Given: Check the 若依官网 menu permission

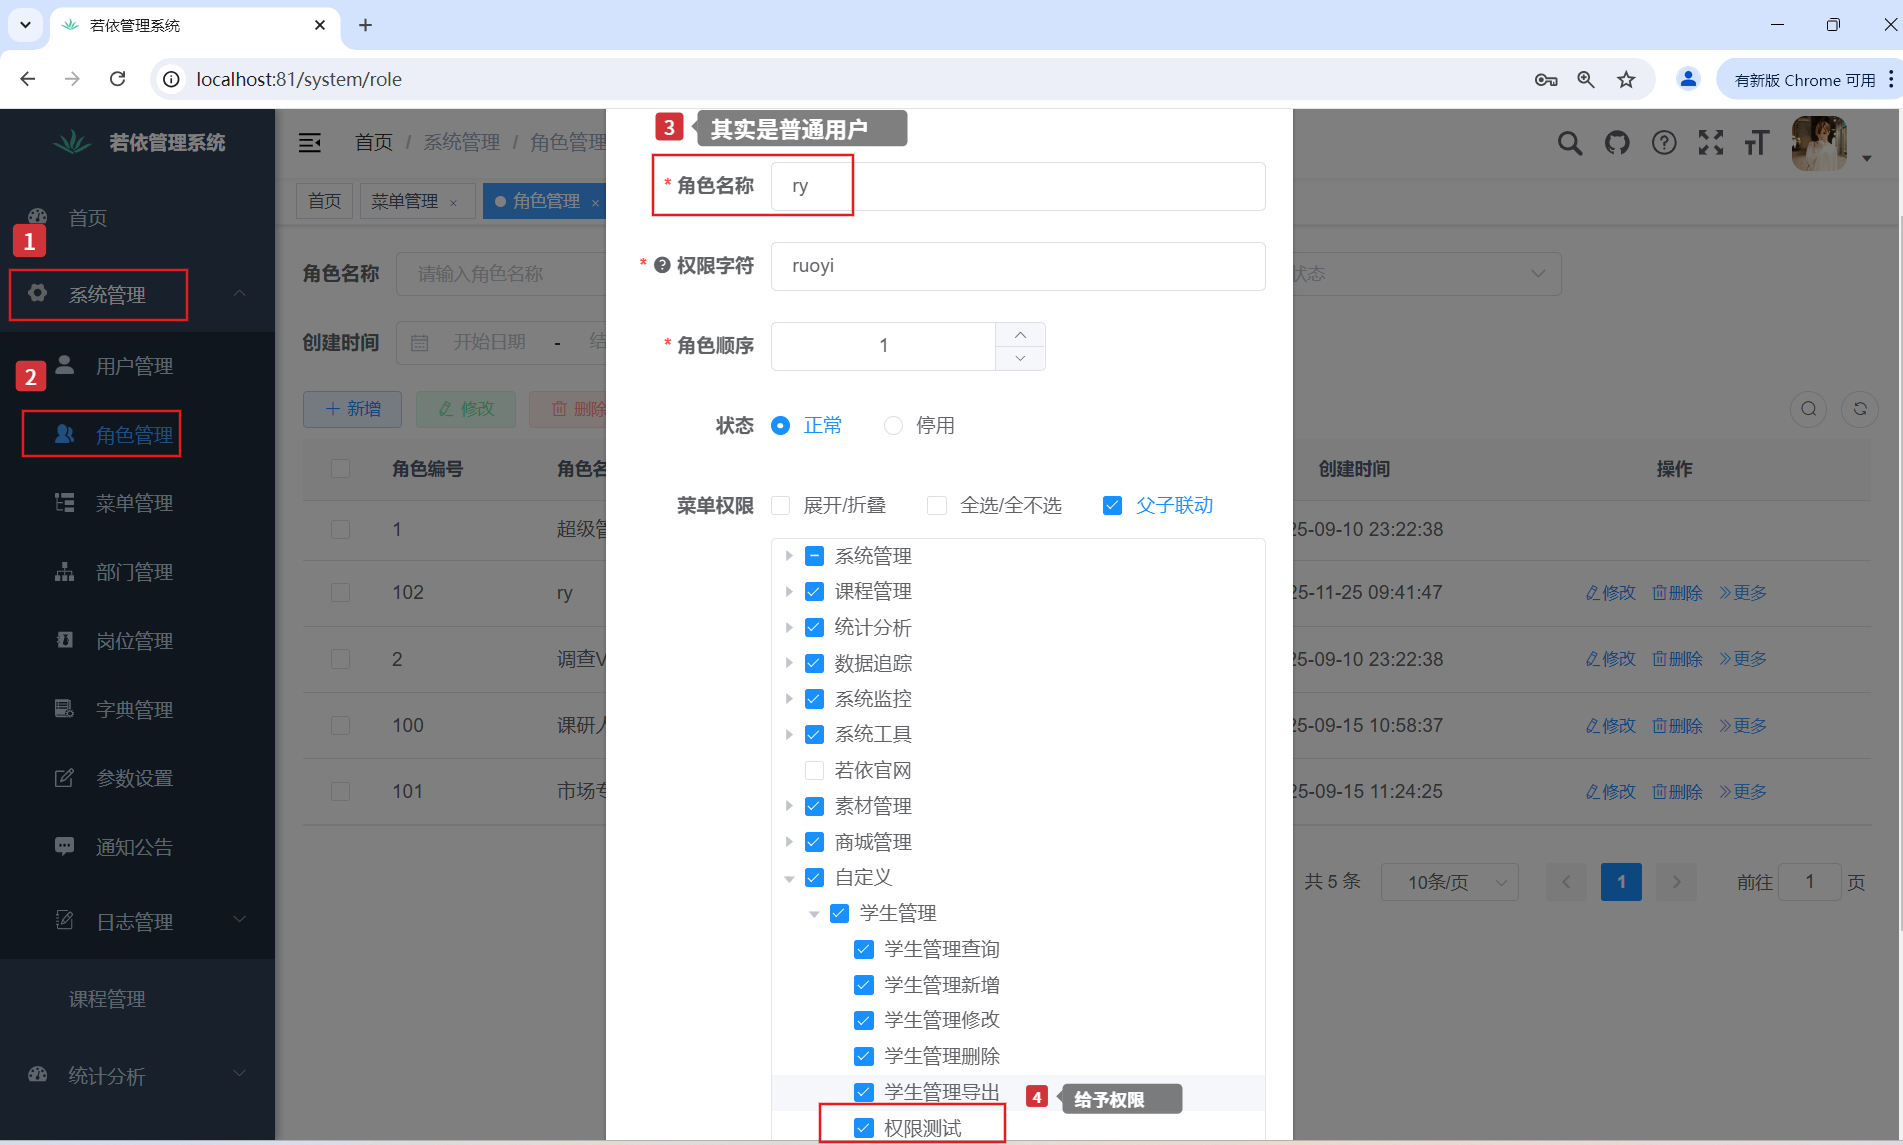Looking at the screenshot, I should [815, 770].
